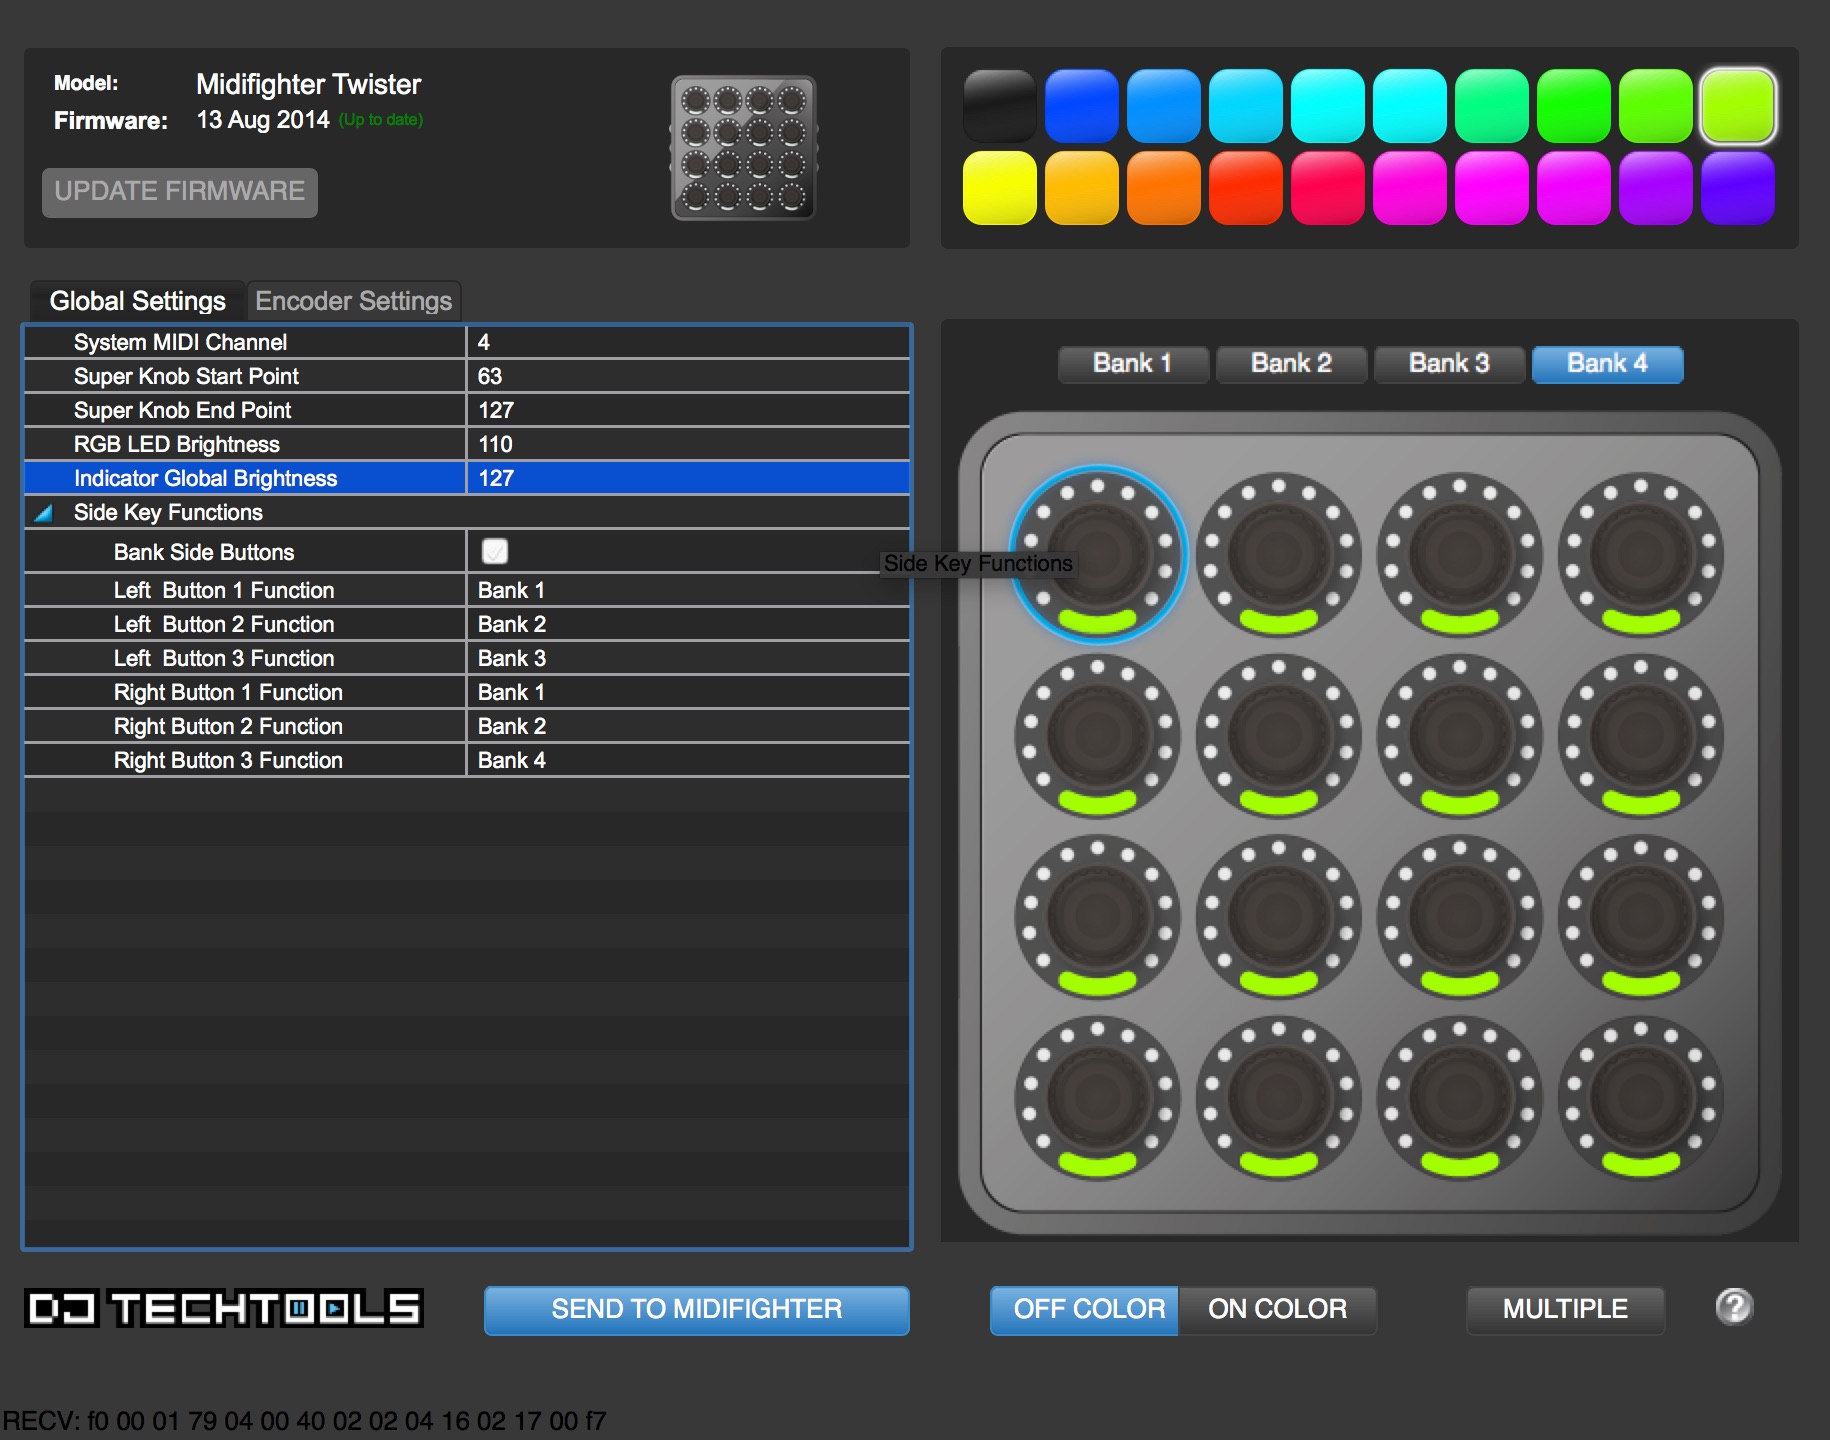Viewport: 1830px width, 1440px height.
Task: Pick the red color swatch
Action: pos(1246,188)
